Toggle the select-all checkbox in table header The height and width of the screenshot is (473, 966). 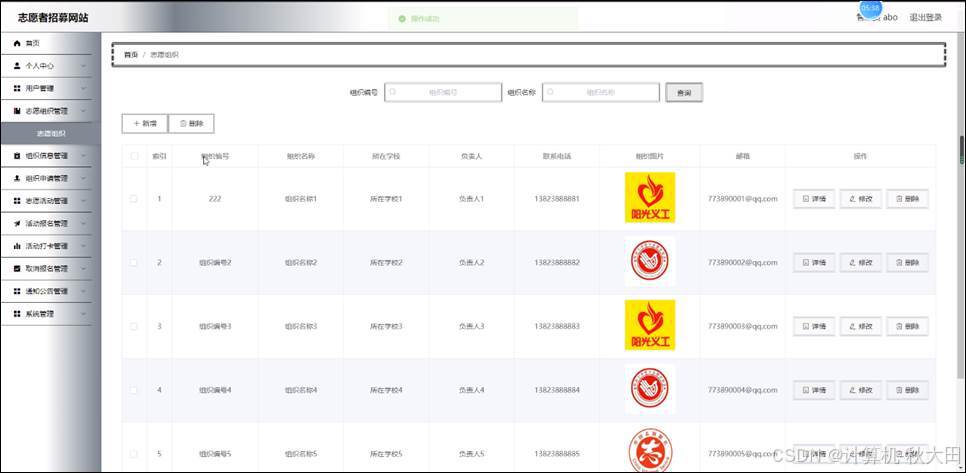[x=134, y=156]
